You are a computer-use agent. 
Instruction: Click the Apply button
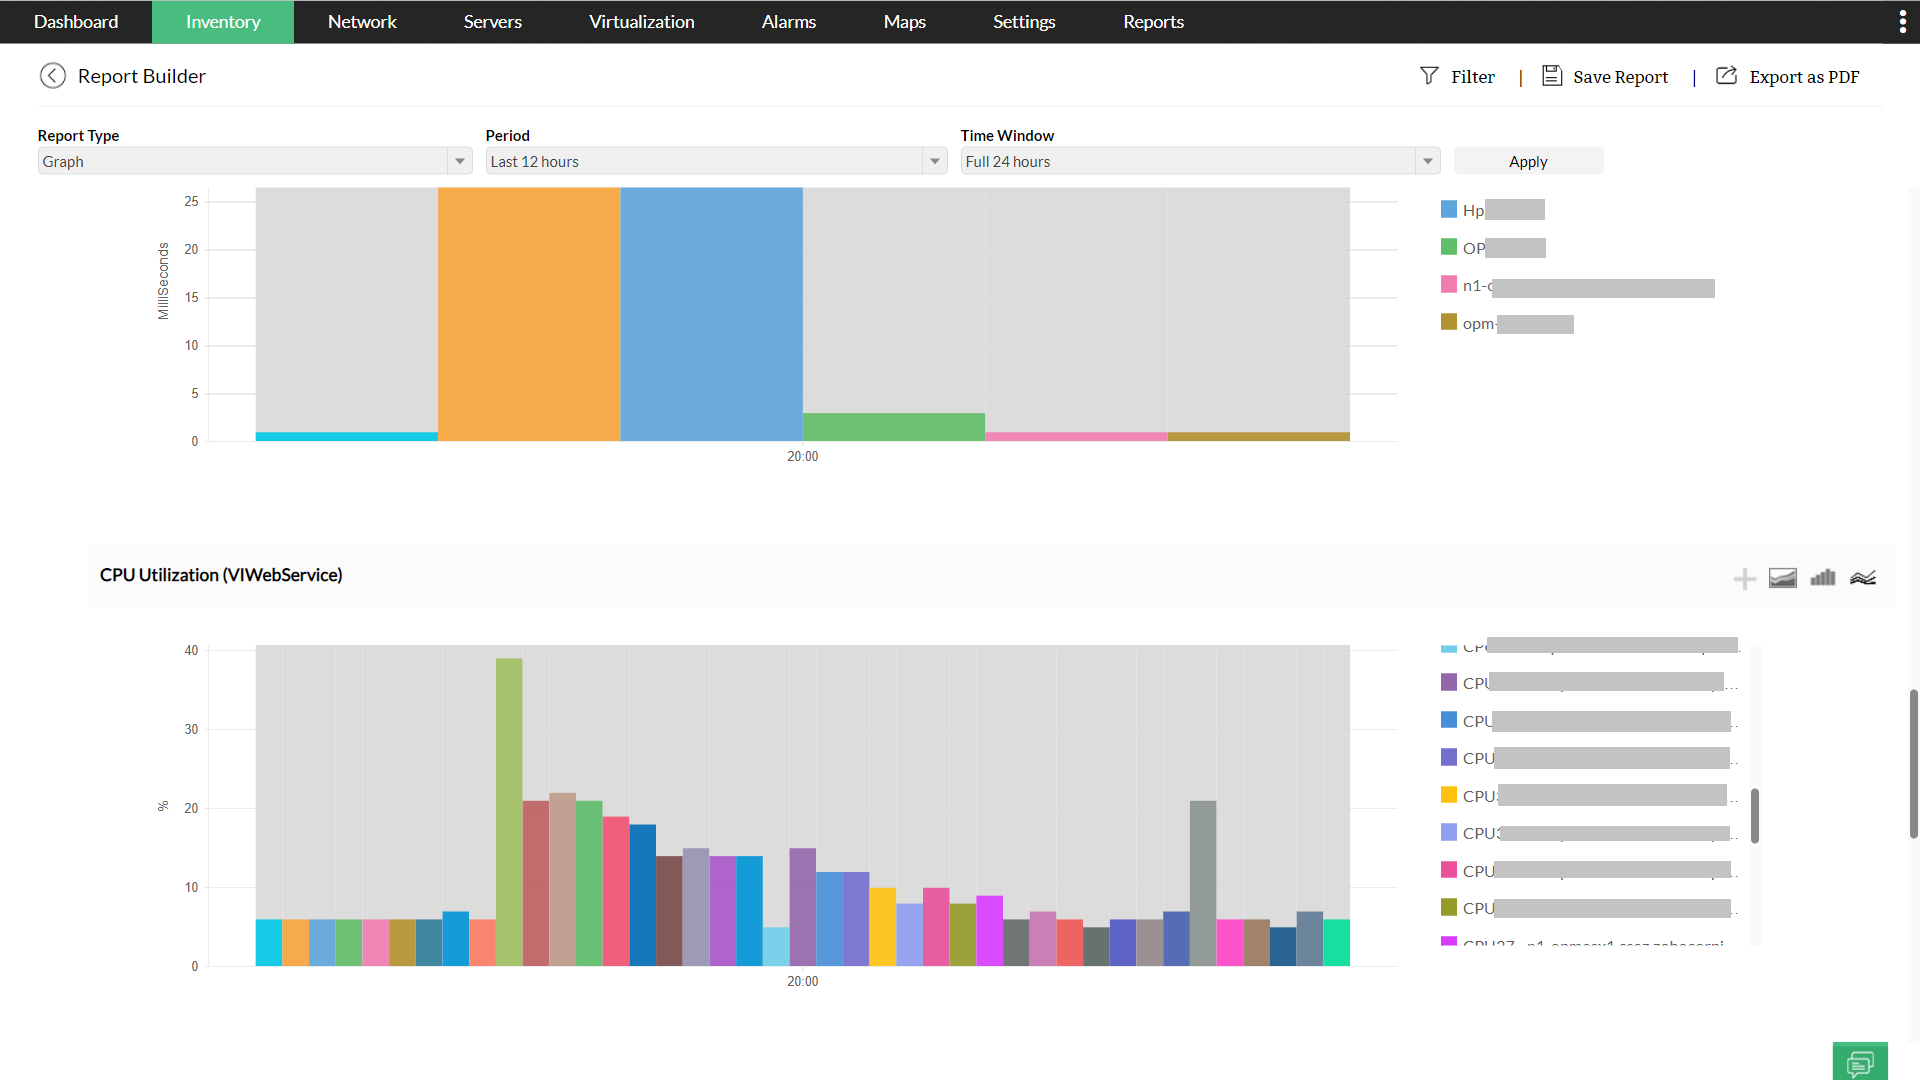1527,161
